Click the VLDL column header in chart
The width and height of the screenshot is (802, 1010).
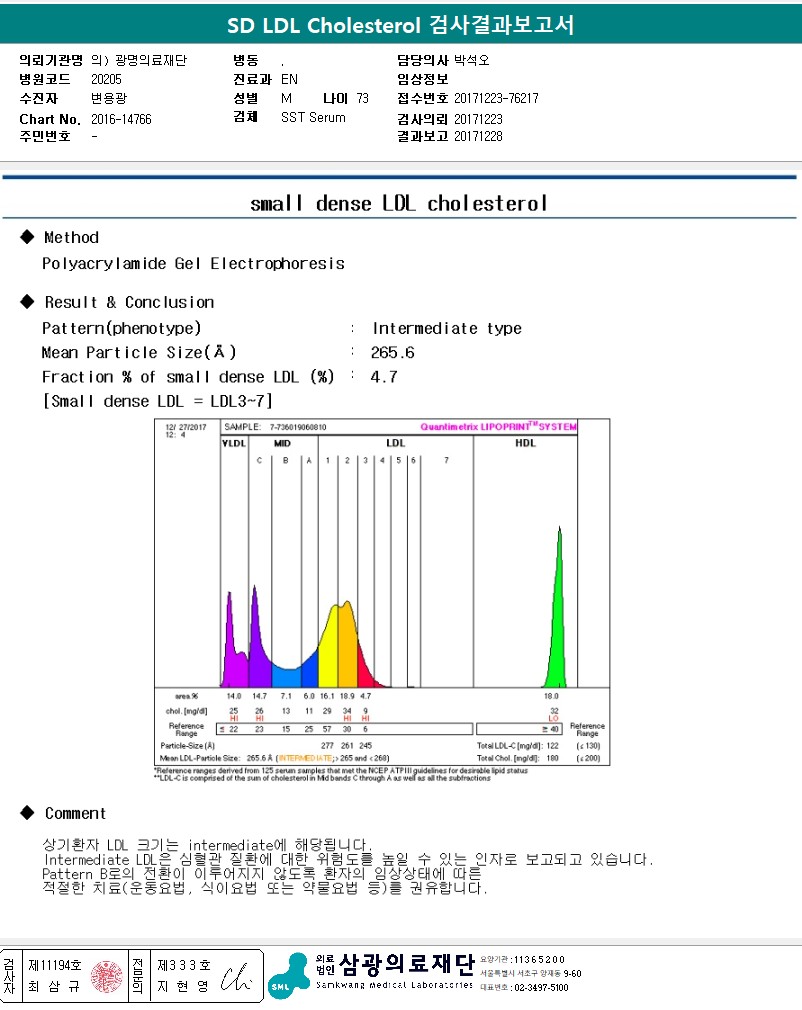(234, 443)
